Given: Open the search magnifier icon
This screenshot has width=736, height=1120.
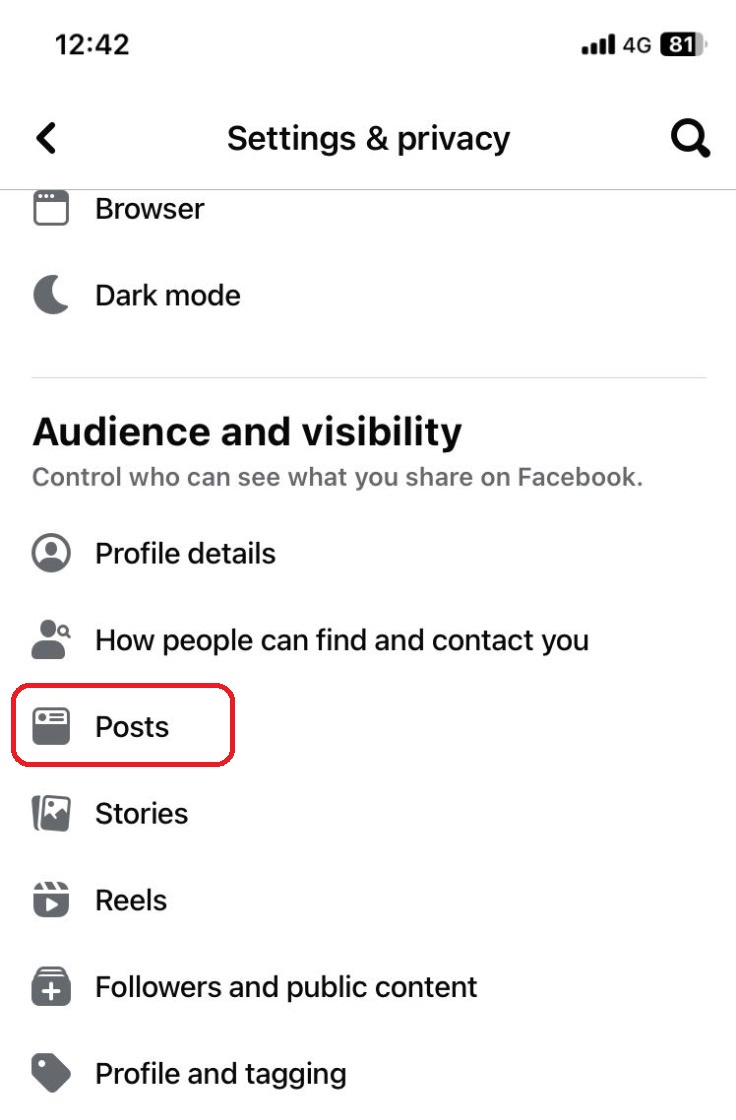Looking at the screenshot, I should 690,138.
